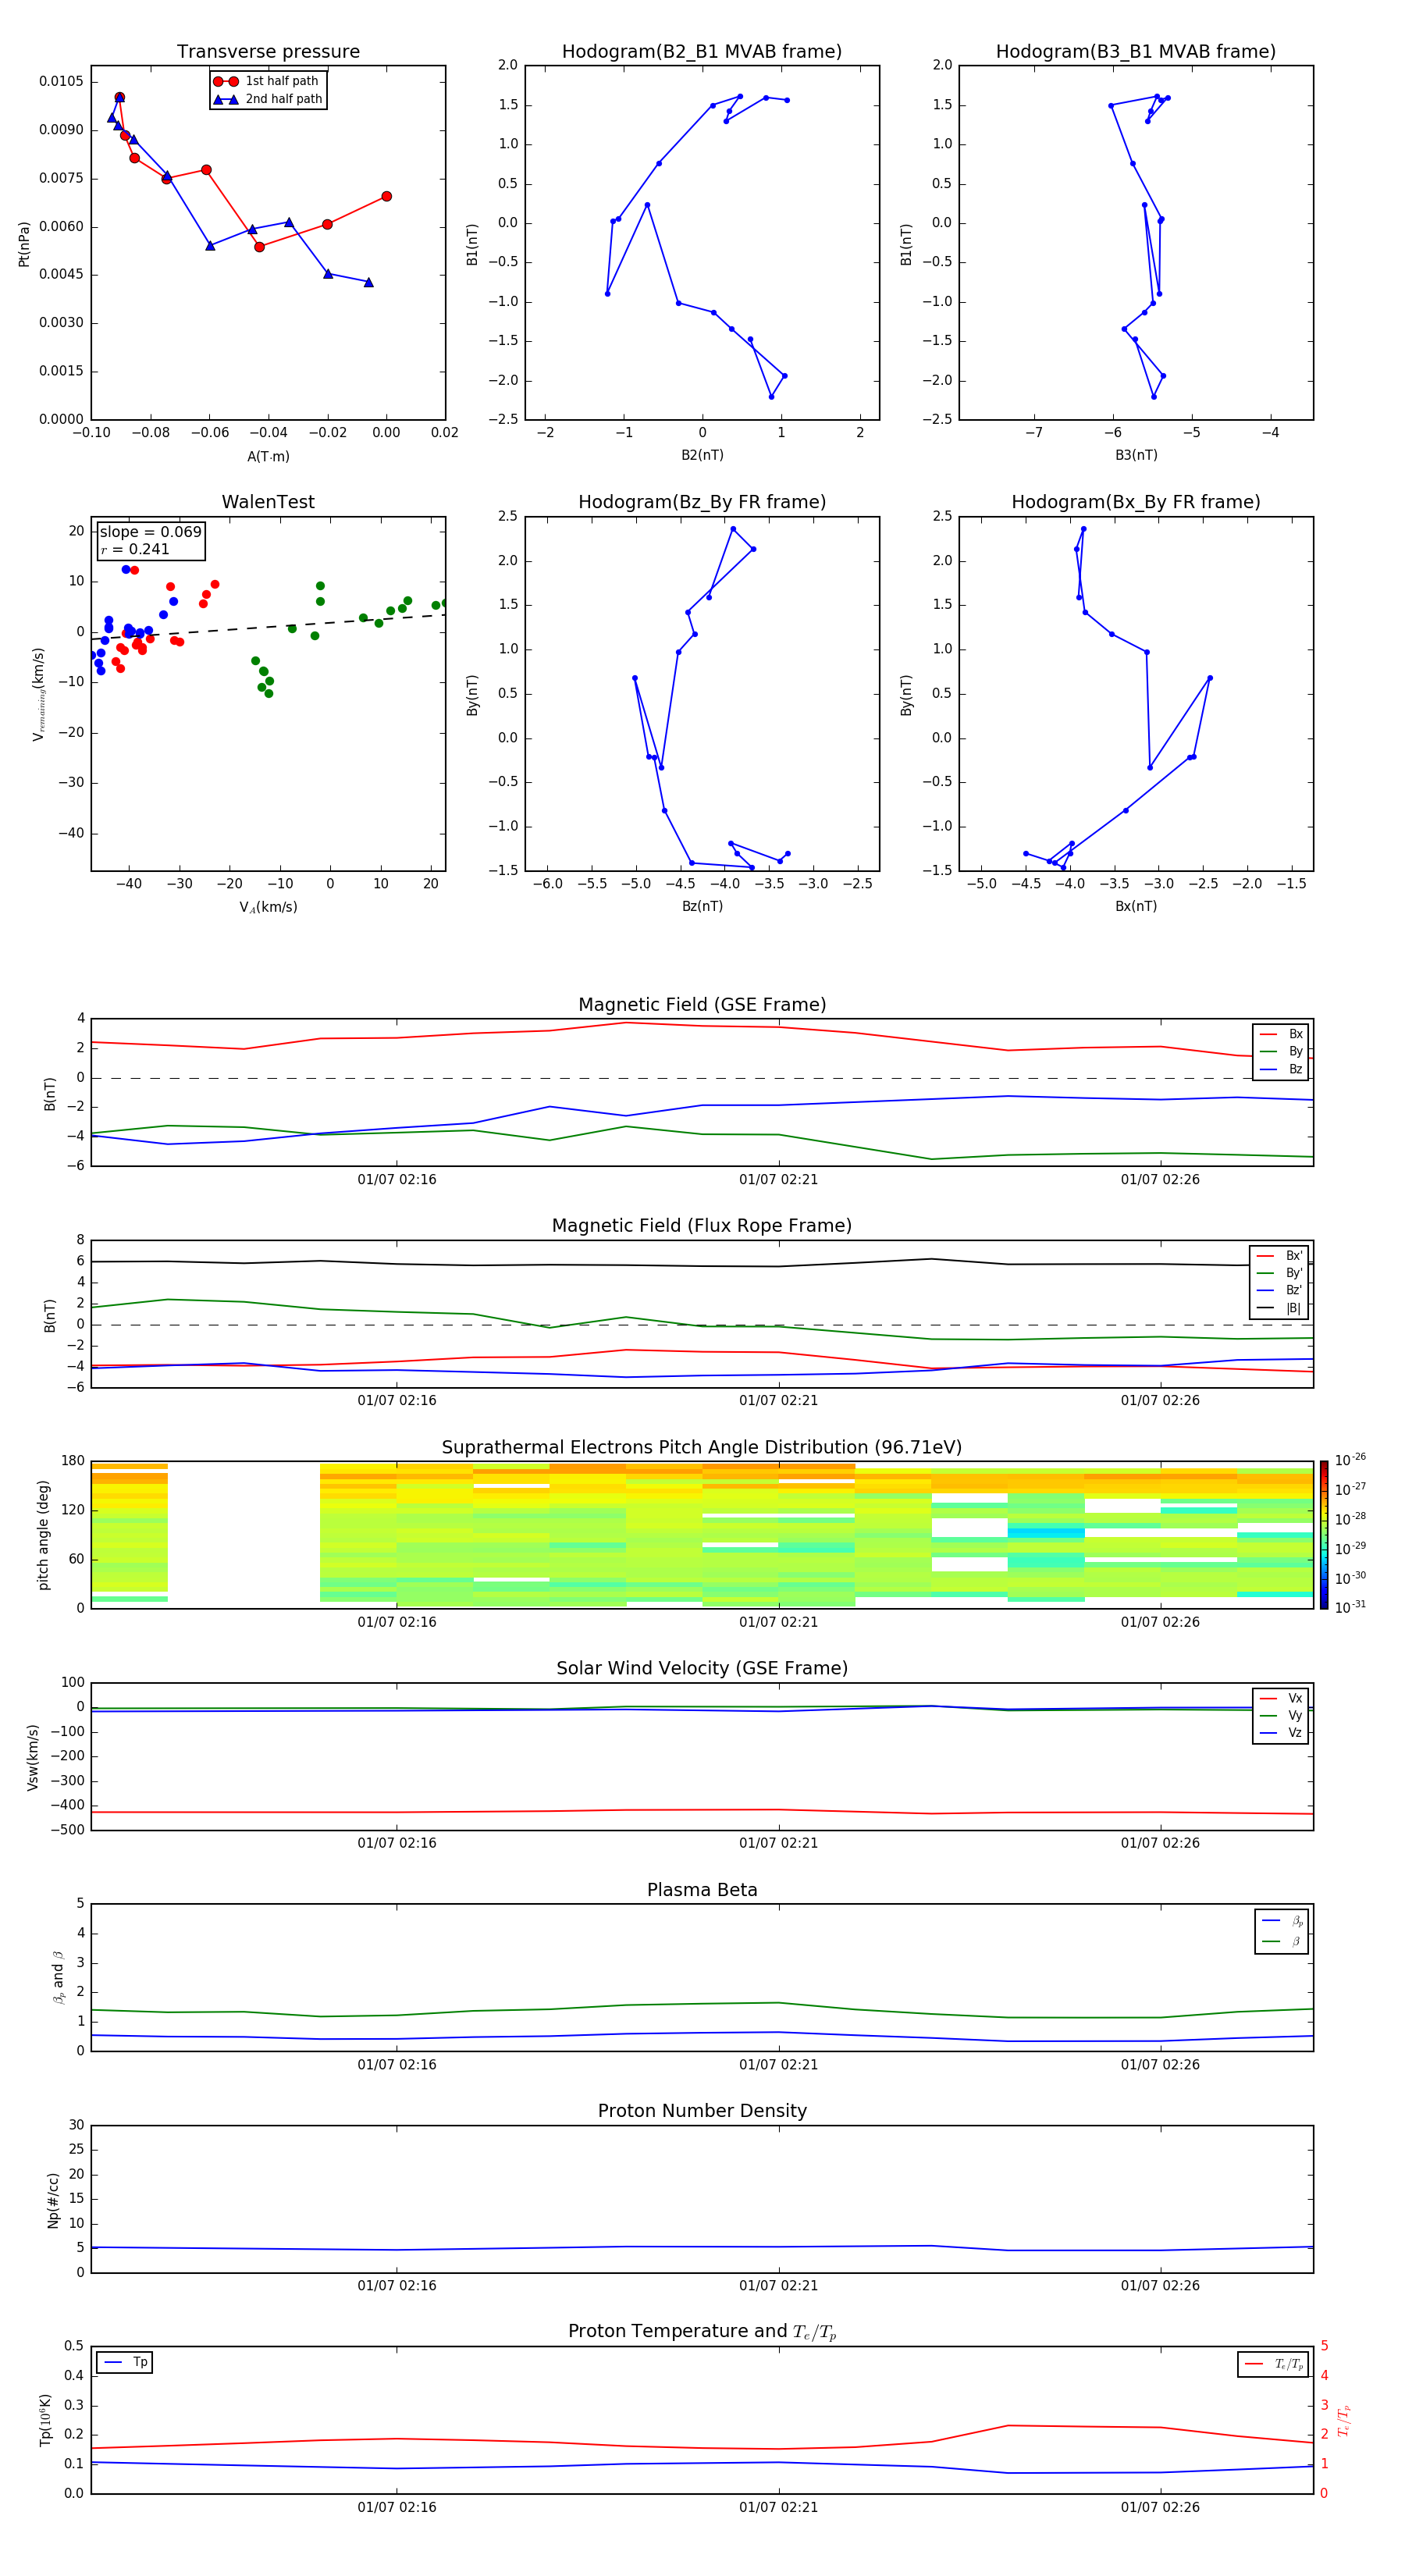The height and width of the screenshot is (2576, 1405).
Task: Click the 'Plasma Beta' plot title
Action: pyautogui.click(x=702, y=1890)
